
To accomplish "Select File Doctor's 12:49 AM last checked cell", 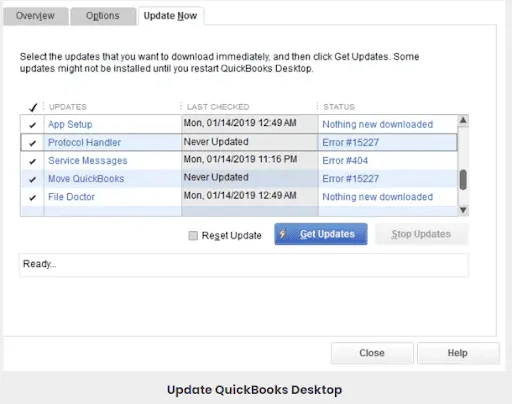I will pos(250,196).
